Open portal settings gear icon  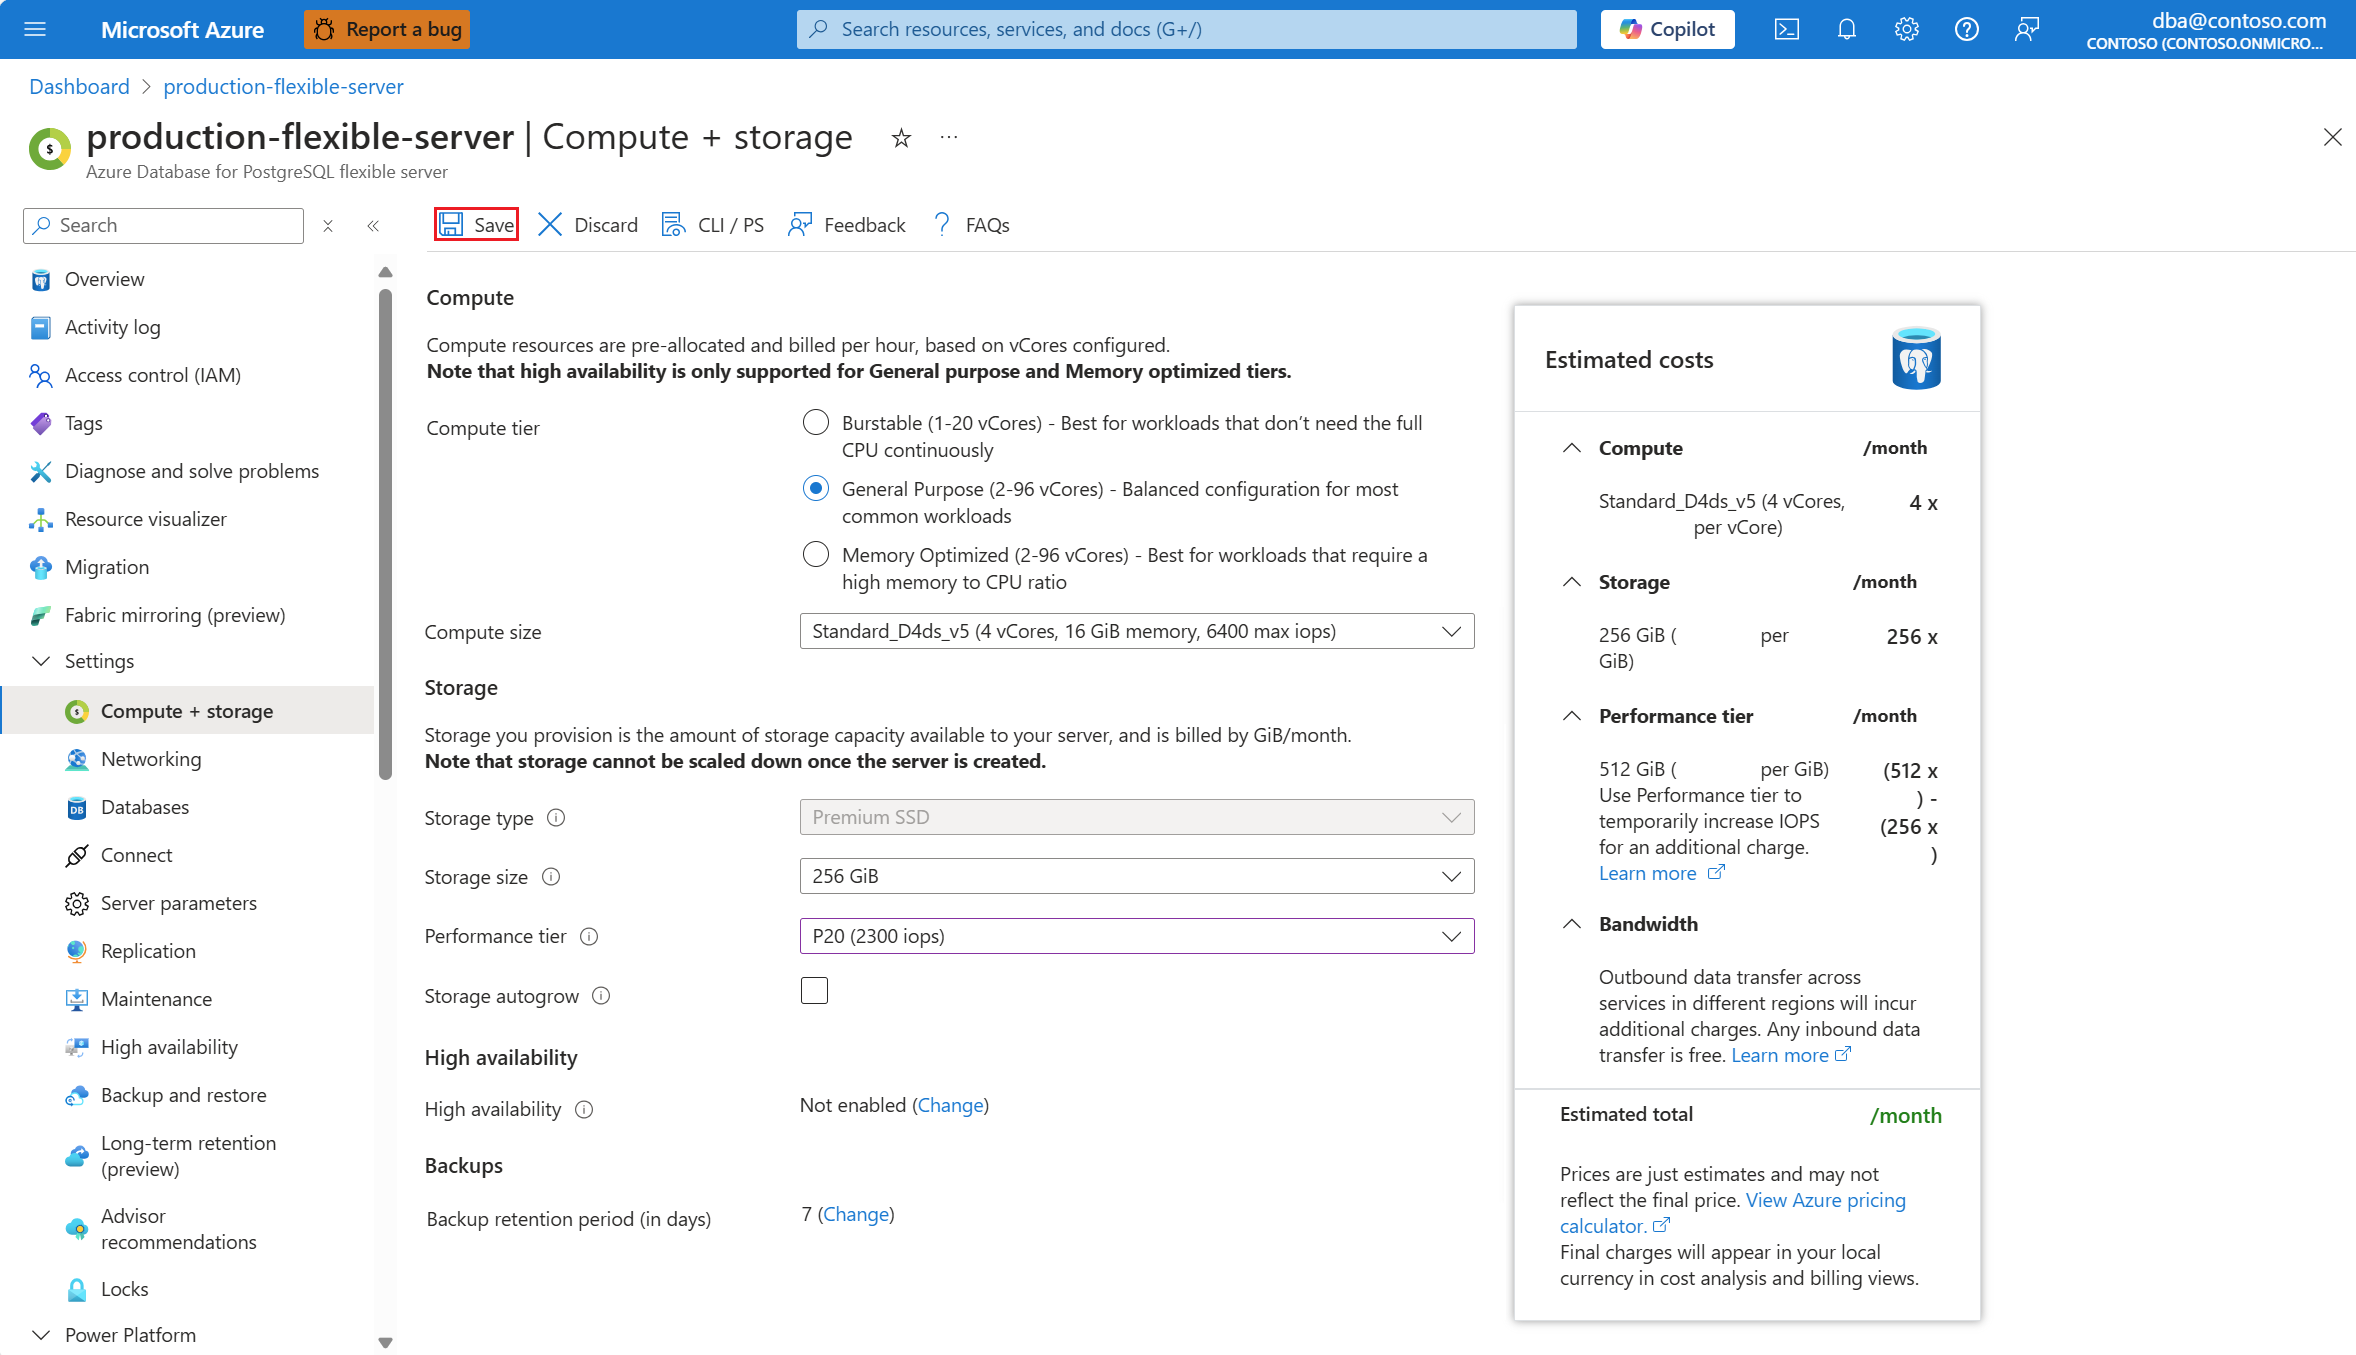pos(1906,29)
